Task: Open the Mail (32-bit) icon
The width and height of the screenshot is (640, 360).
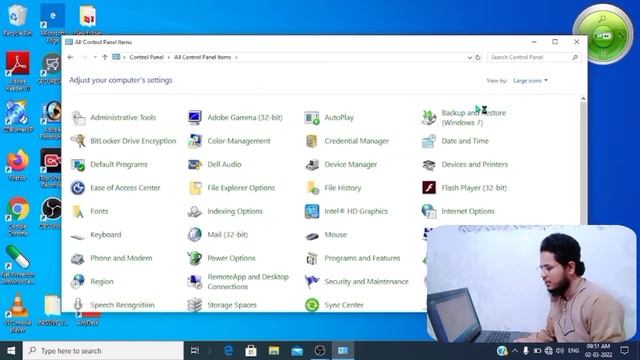Action: (195, 235)
